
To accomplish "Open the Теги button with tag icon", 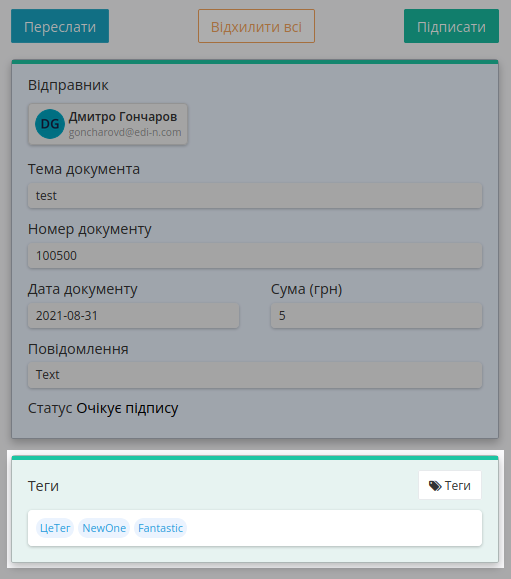I will [x=450, y=485].
